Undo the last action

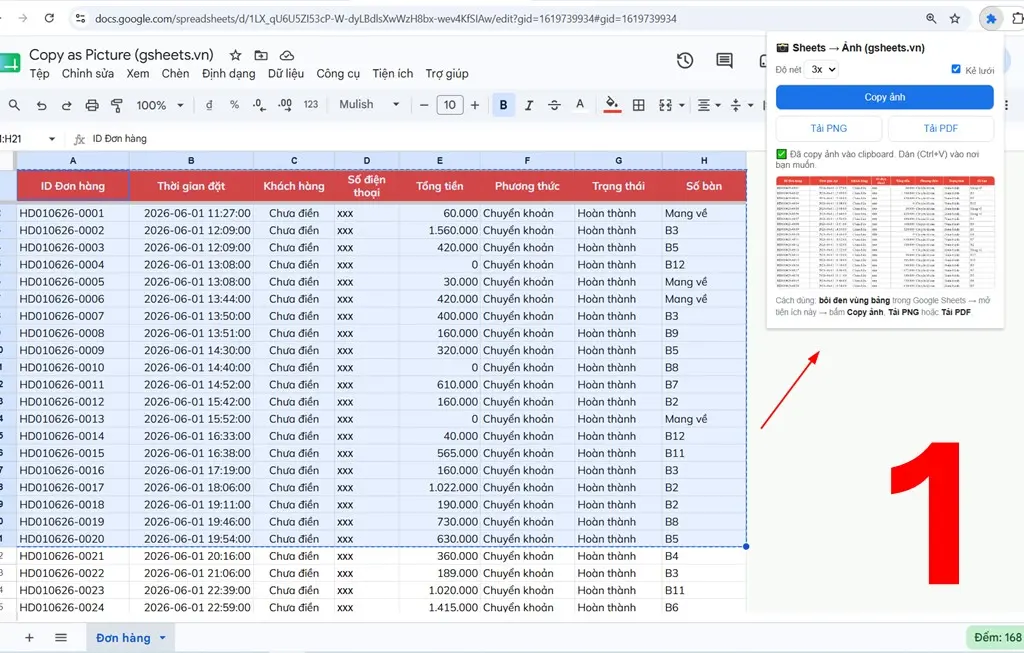click(41, 105)
